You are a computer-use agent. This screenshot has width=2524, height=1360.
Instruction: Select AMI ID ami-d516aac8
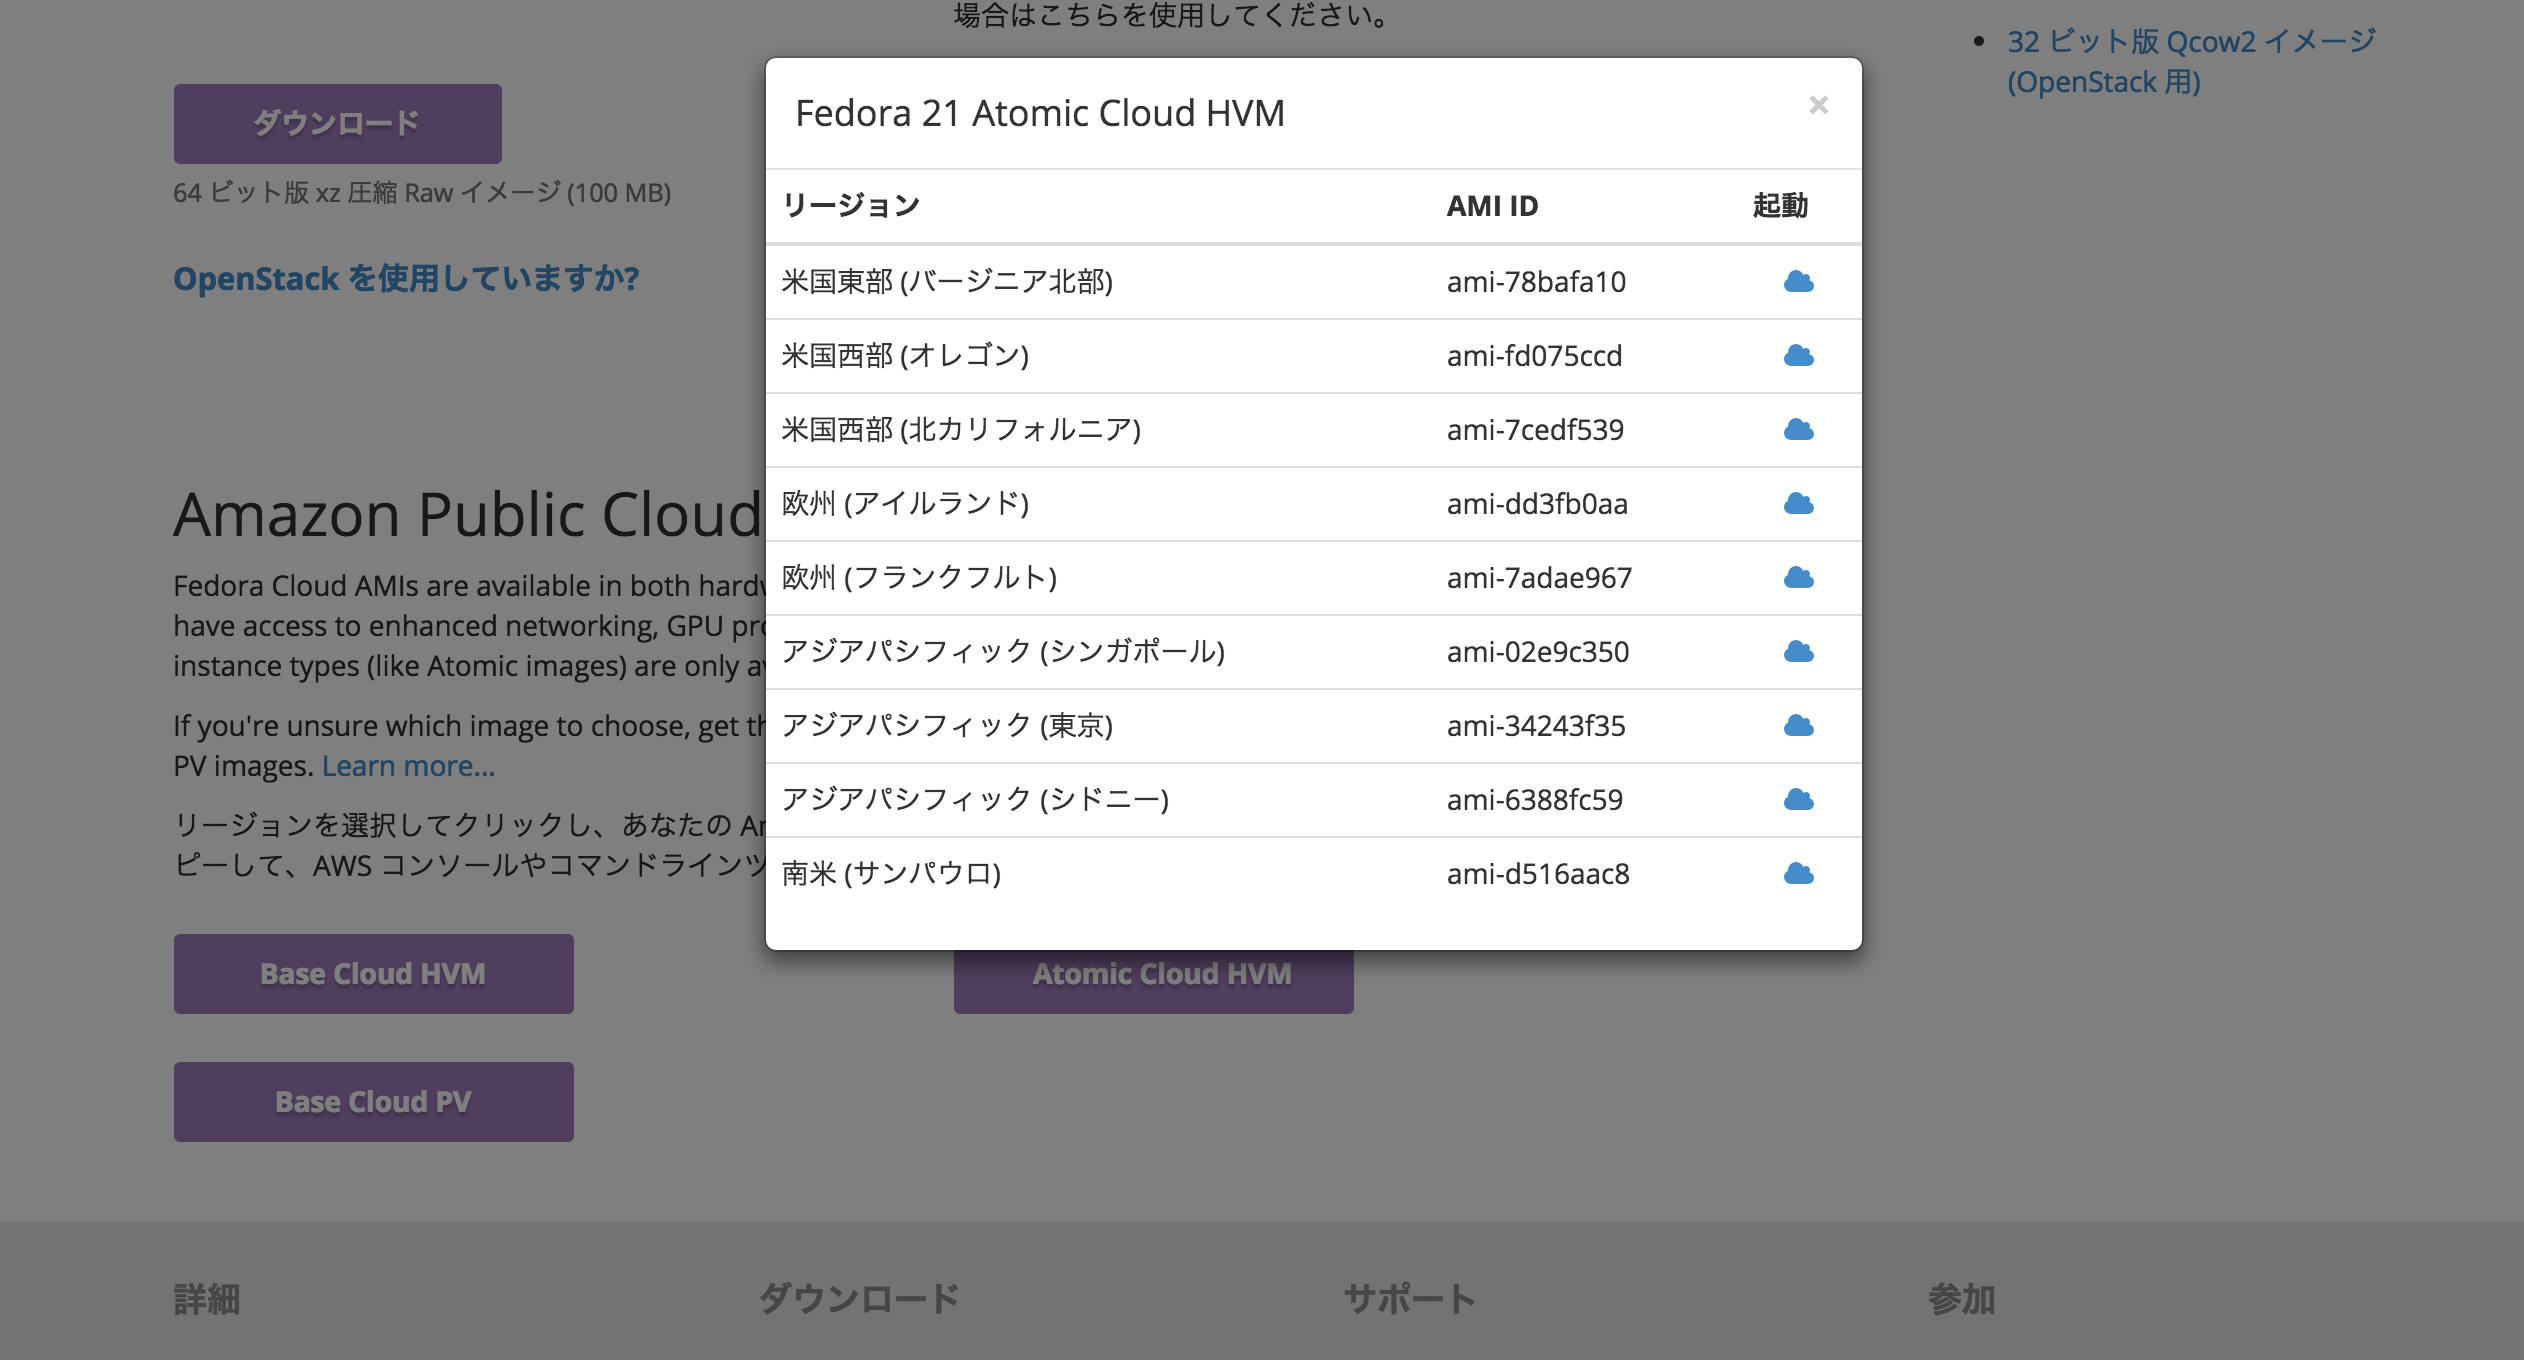tap(1538, 874)
